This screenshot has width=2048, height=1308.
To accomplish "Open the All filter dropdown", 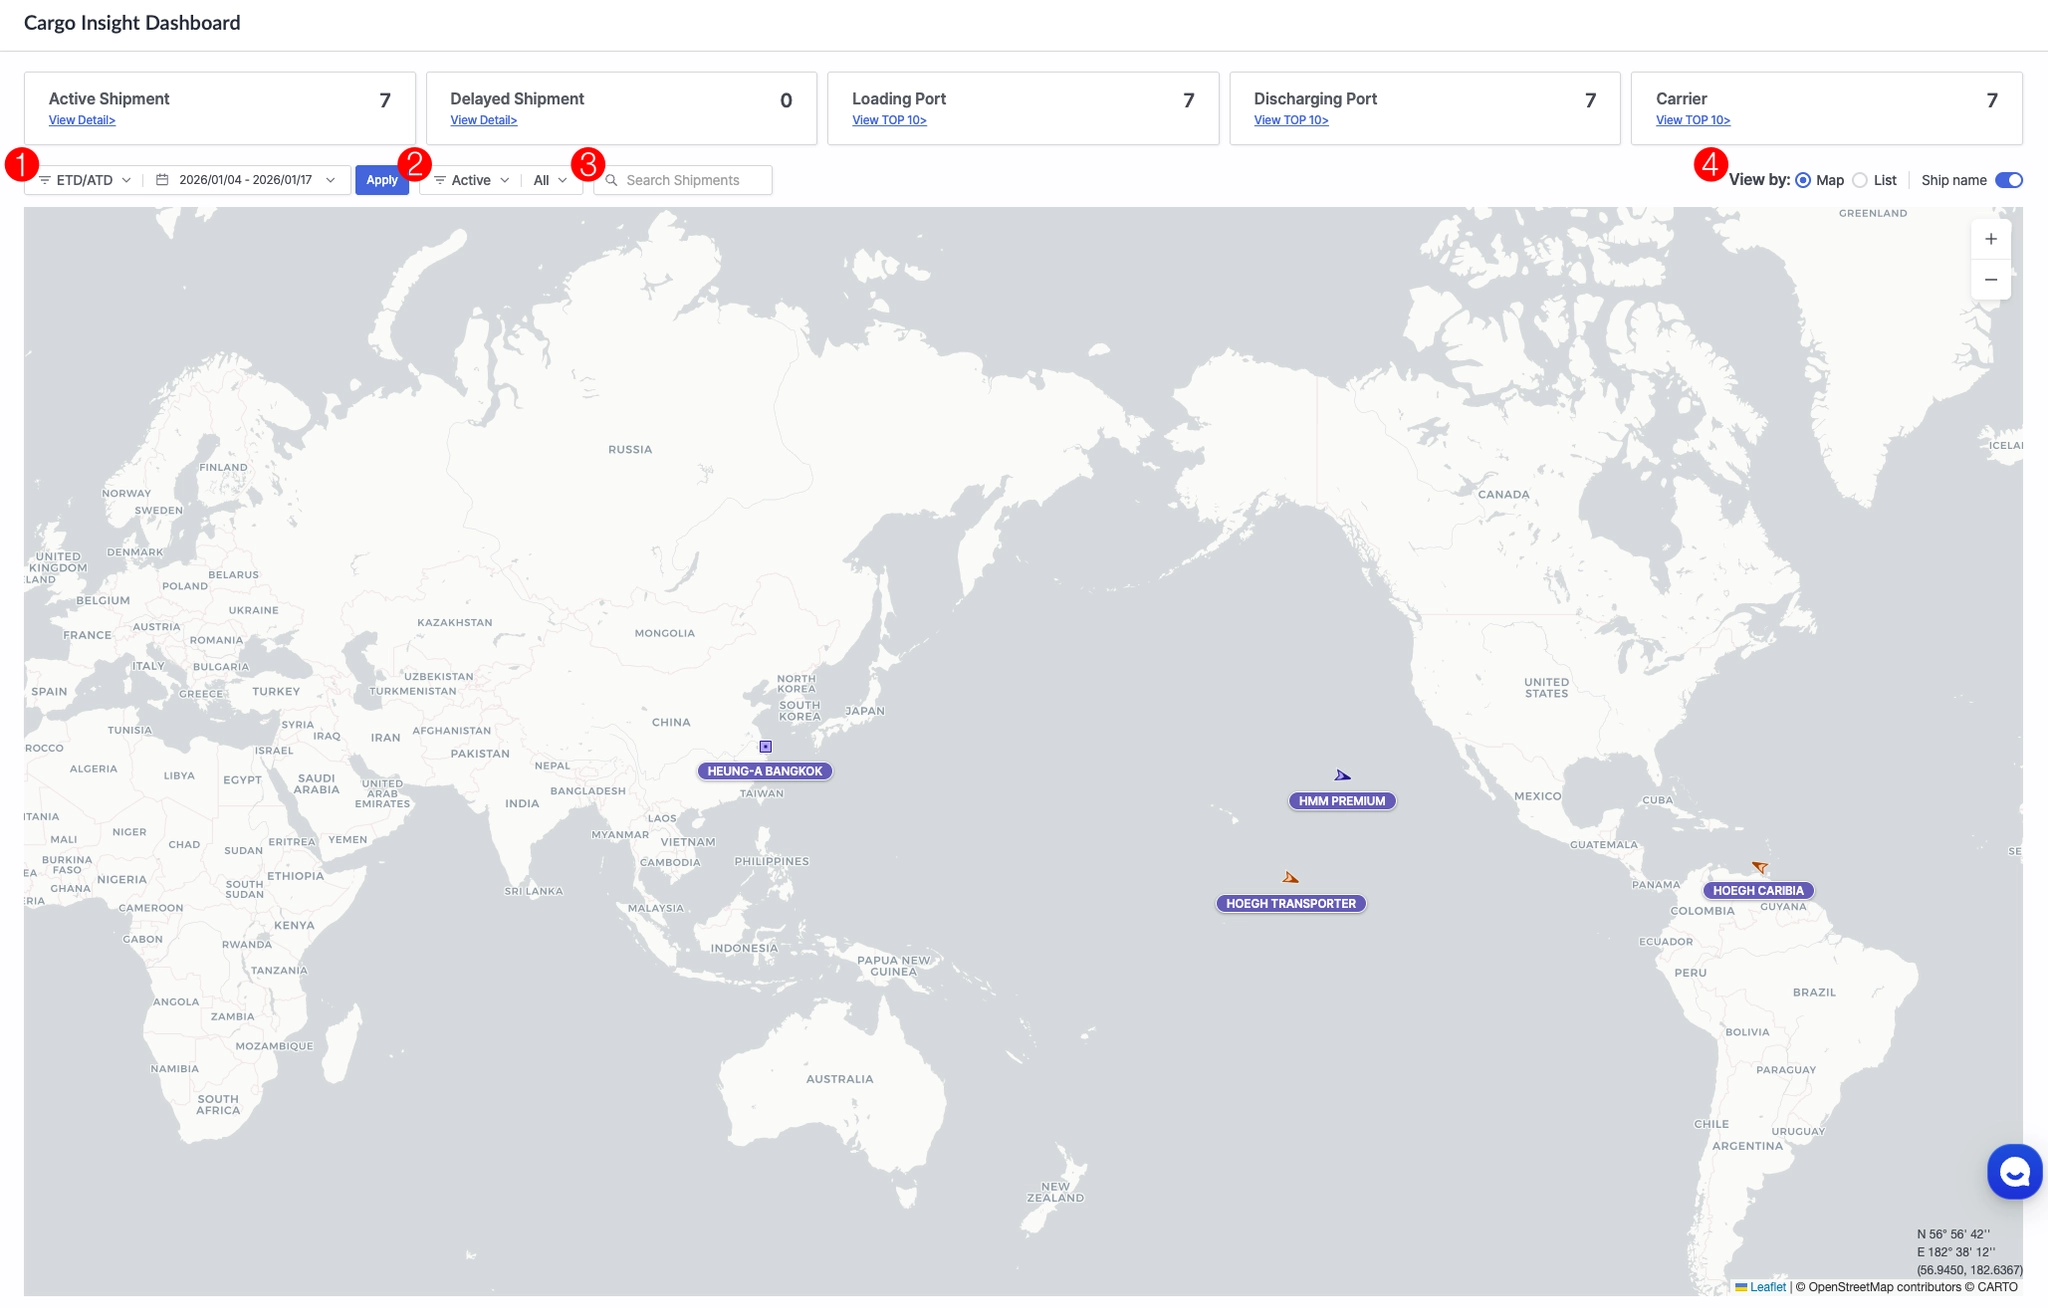I will coord(550,180).
